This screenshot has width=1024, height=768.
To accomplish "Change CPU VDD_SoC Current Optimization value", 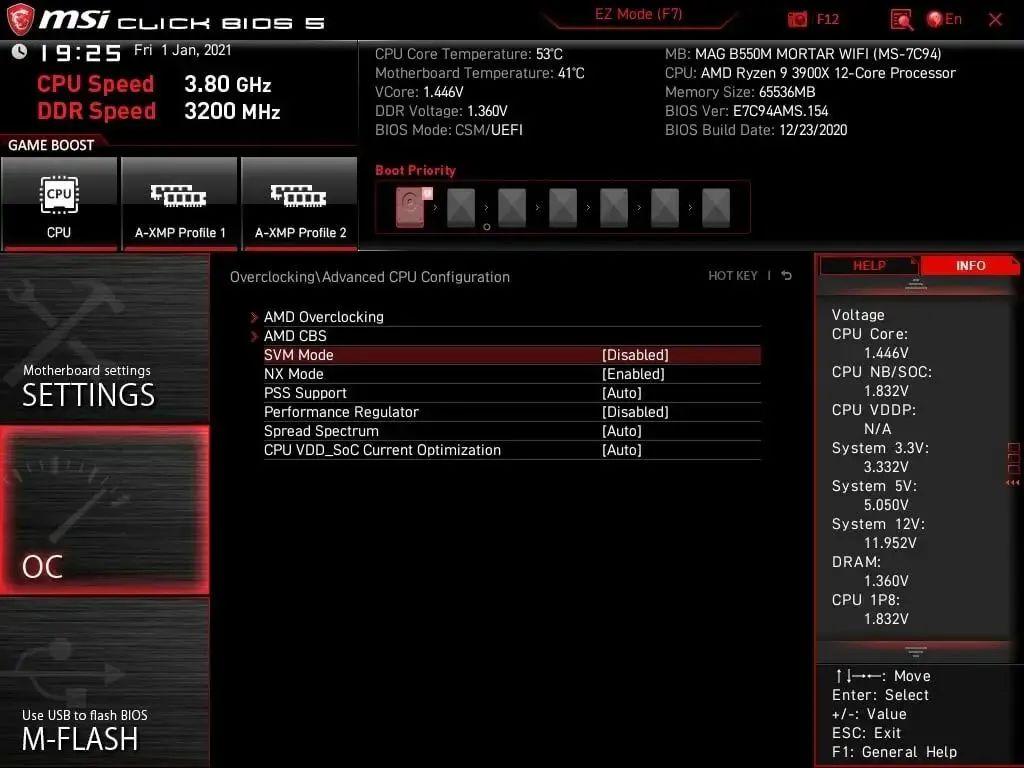I will [x=622, y=449].
